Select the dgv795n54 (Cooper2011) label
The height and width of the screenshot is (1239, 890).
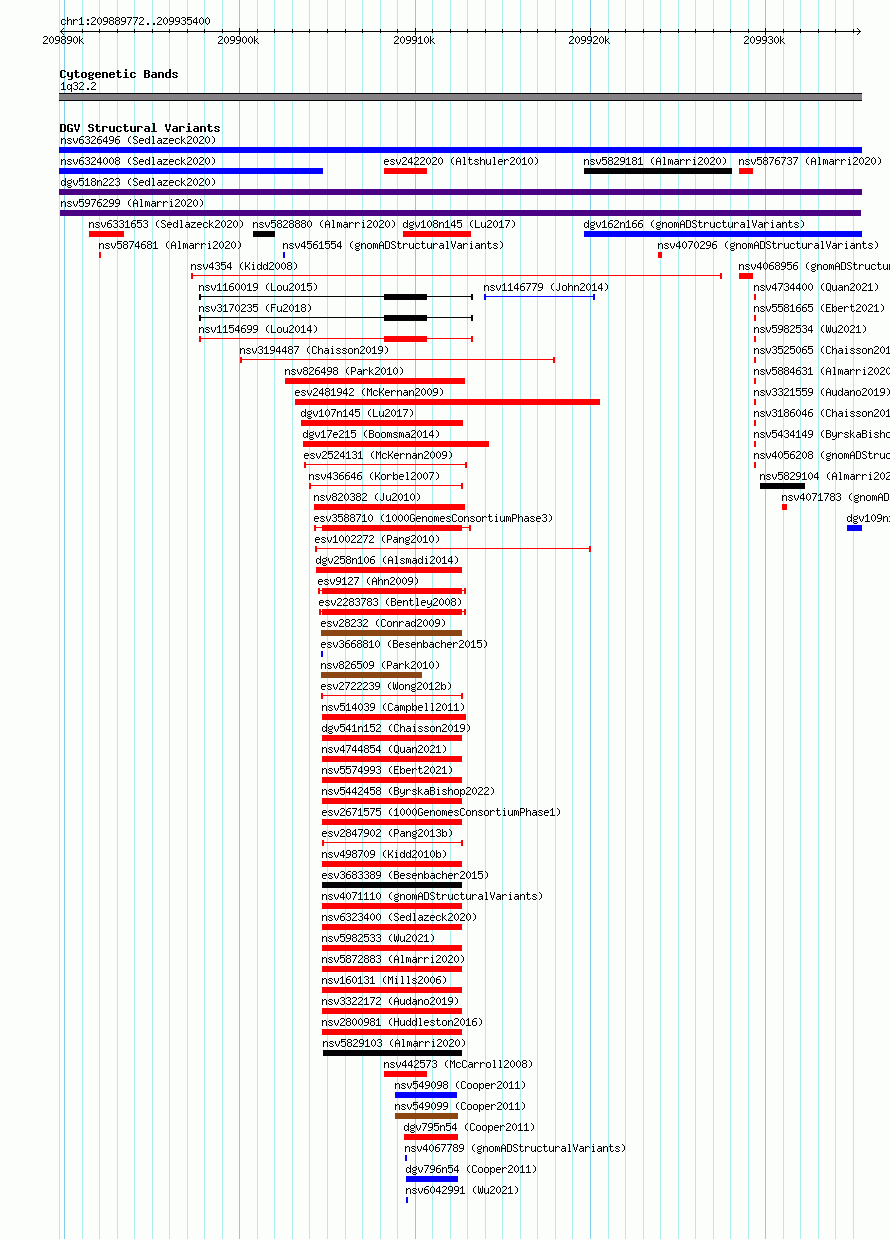[469, 1127]
